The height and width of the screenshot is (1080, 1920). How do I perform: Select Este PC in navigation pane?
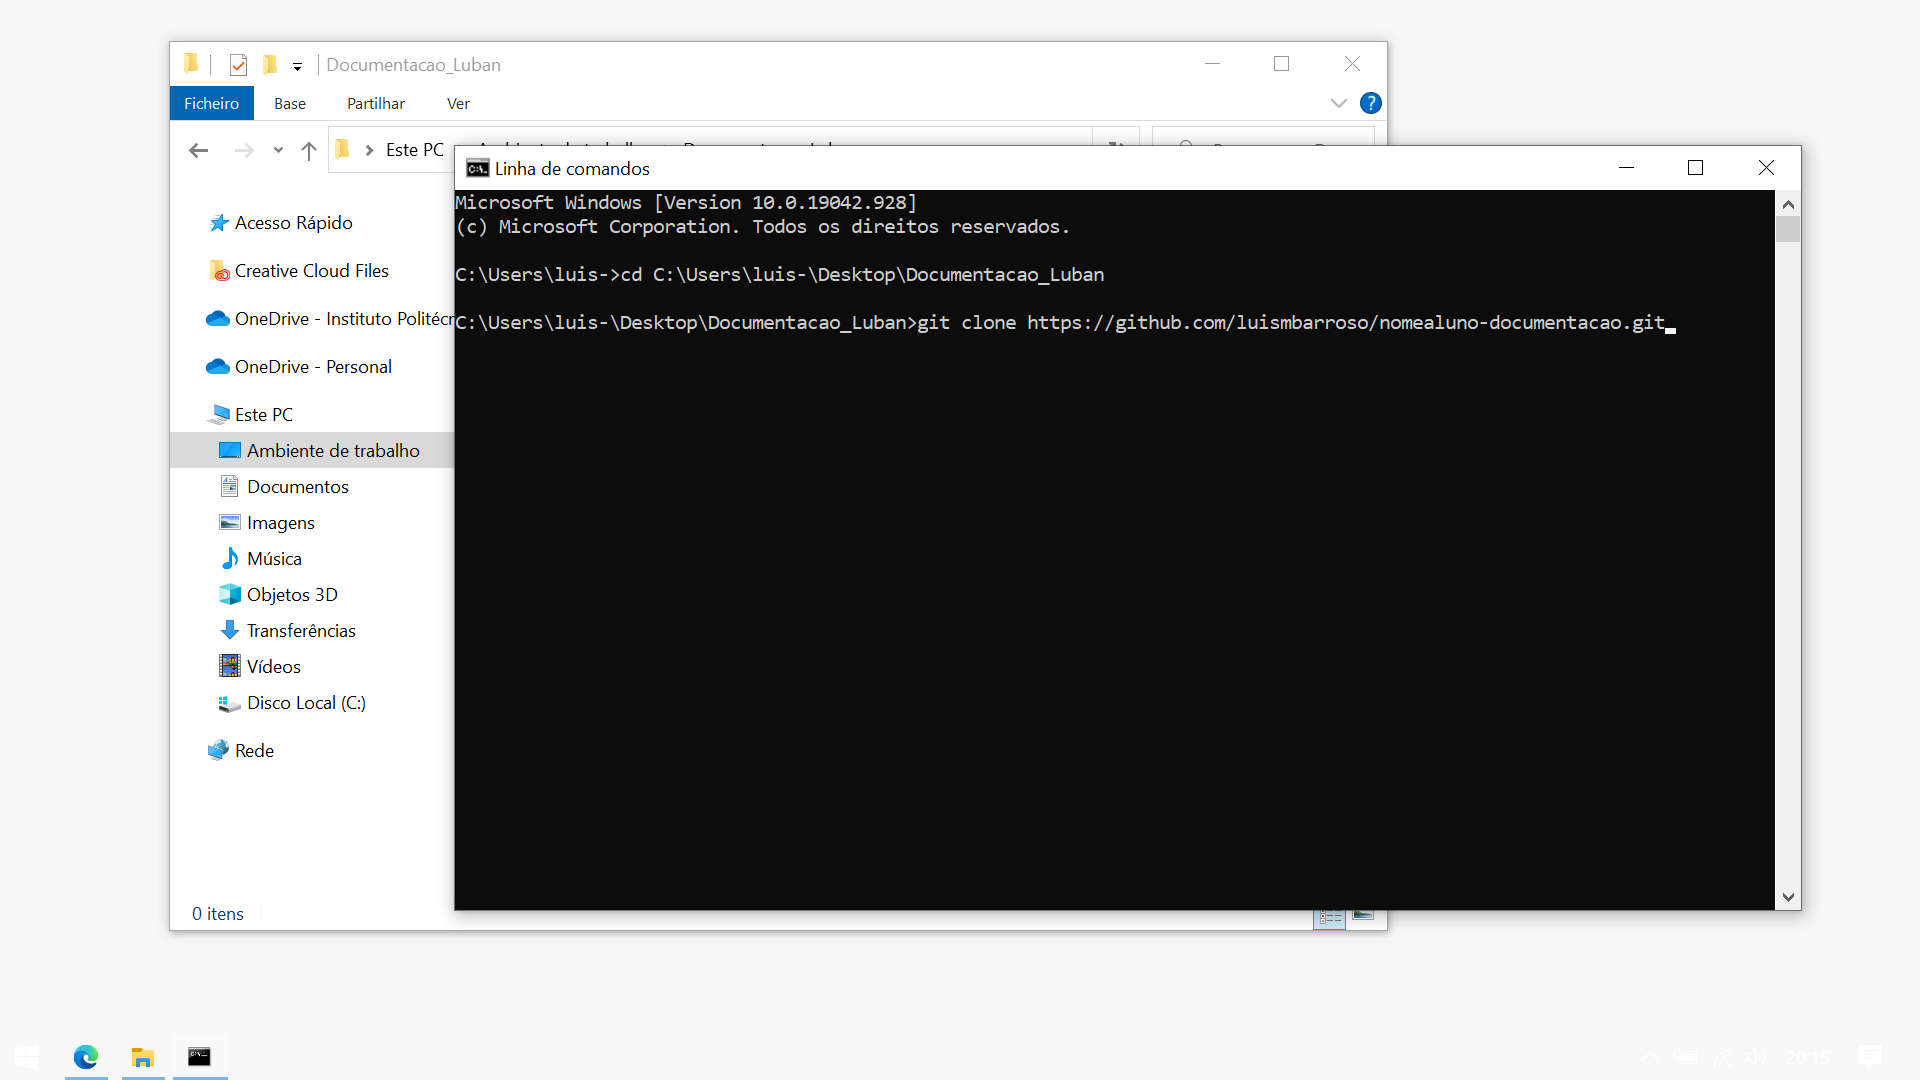click(264, 414)
